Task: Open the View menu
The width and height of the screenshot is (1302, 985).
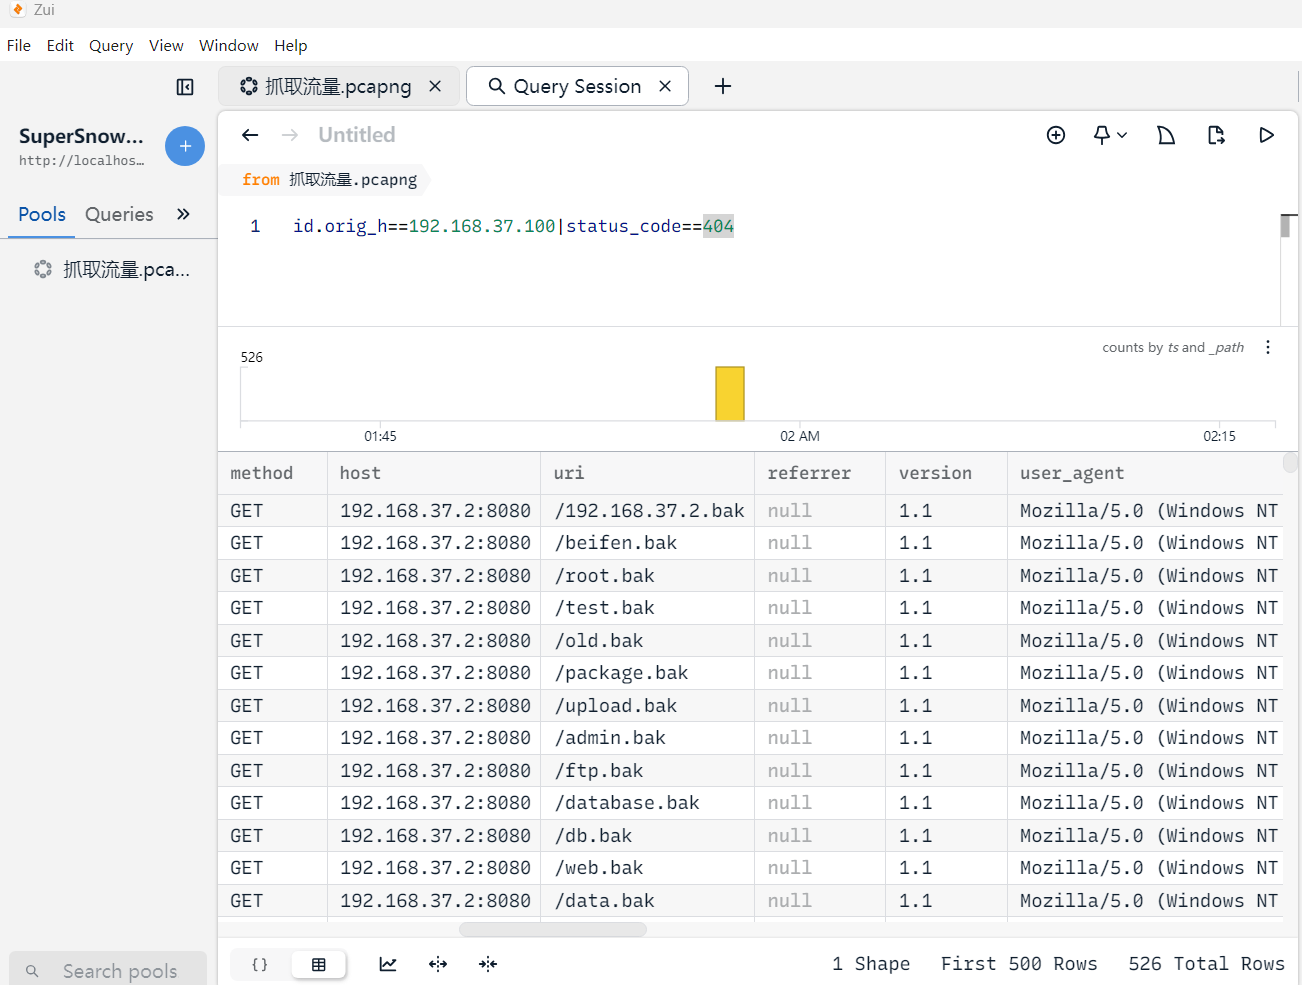Action: 166,46
